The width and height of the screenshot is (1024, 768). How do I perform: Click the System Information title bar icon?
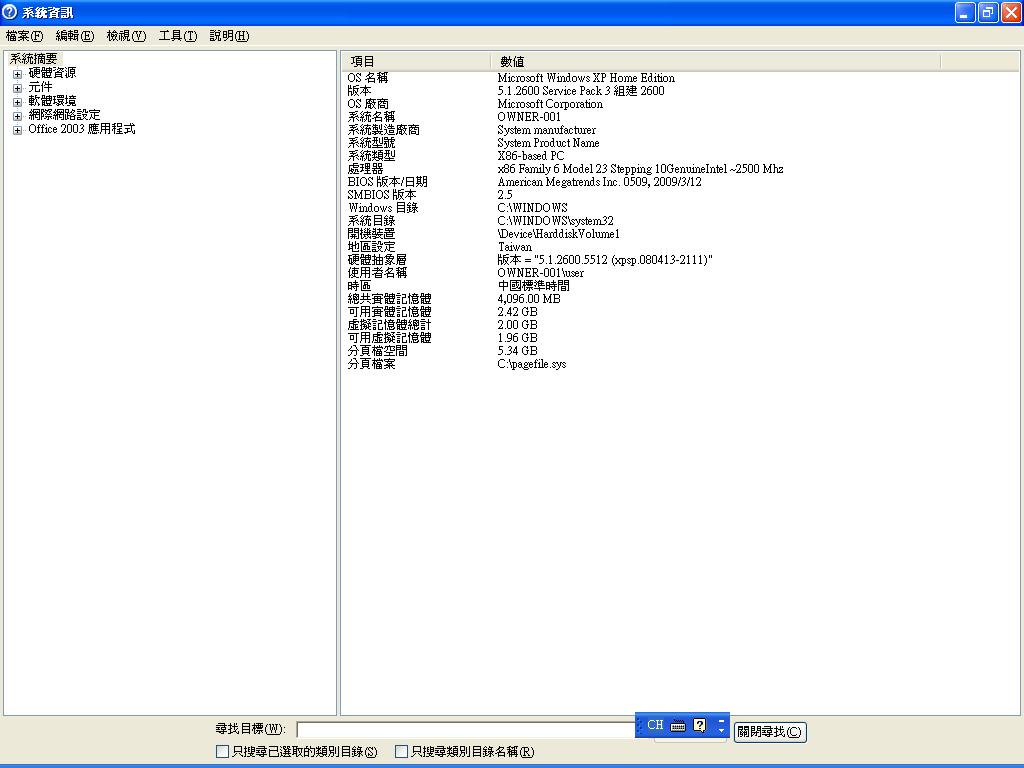9,12
